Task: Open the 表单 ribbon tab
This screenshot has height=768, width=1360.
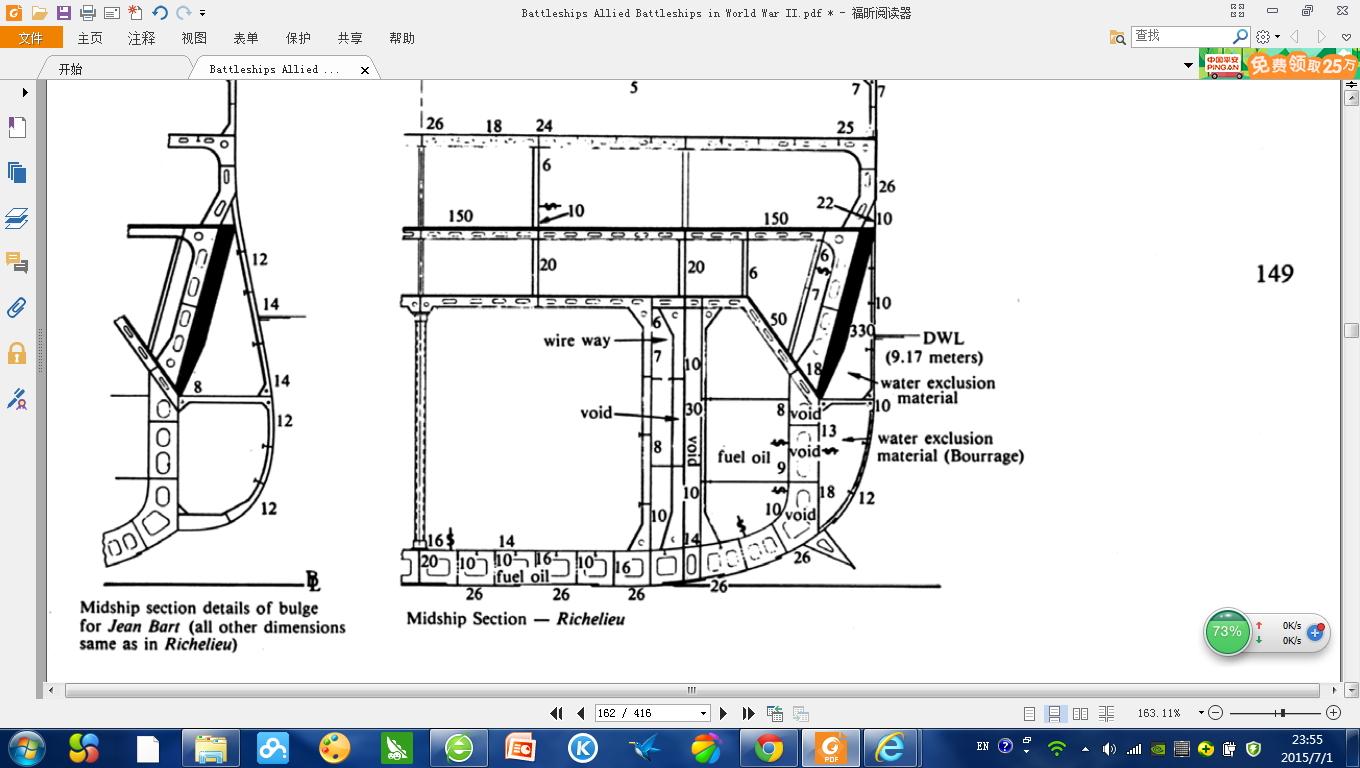Action: (x=246, y=38)
